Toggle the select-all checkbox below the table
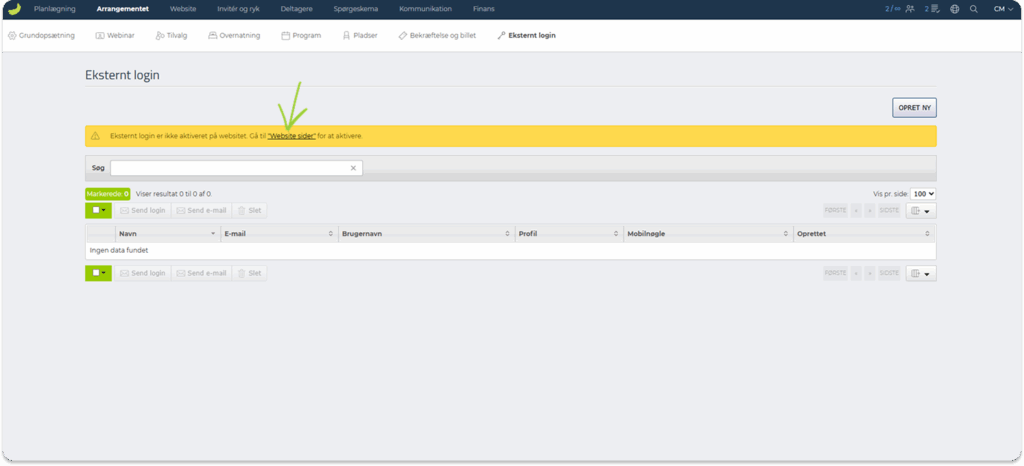 (96, 273)
